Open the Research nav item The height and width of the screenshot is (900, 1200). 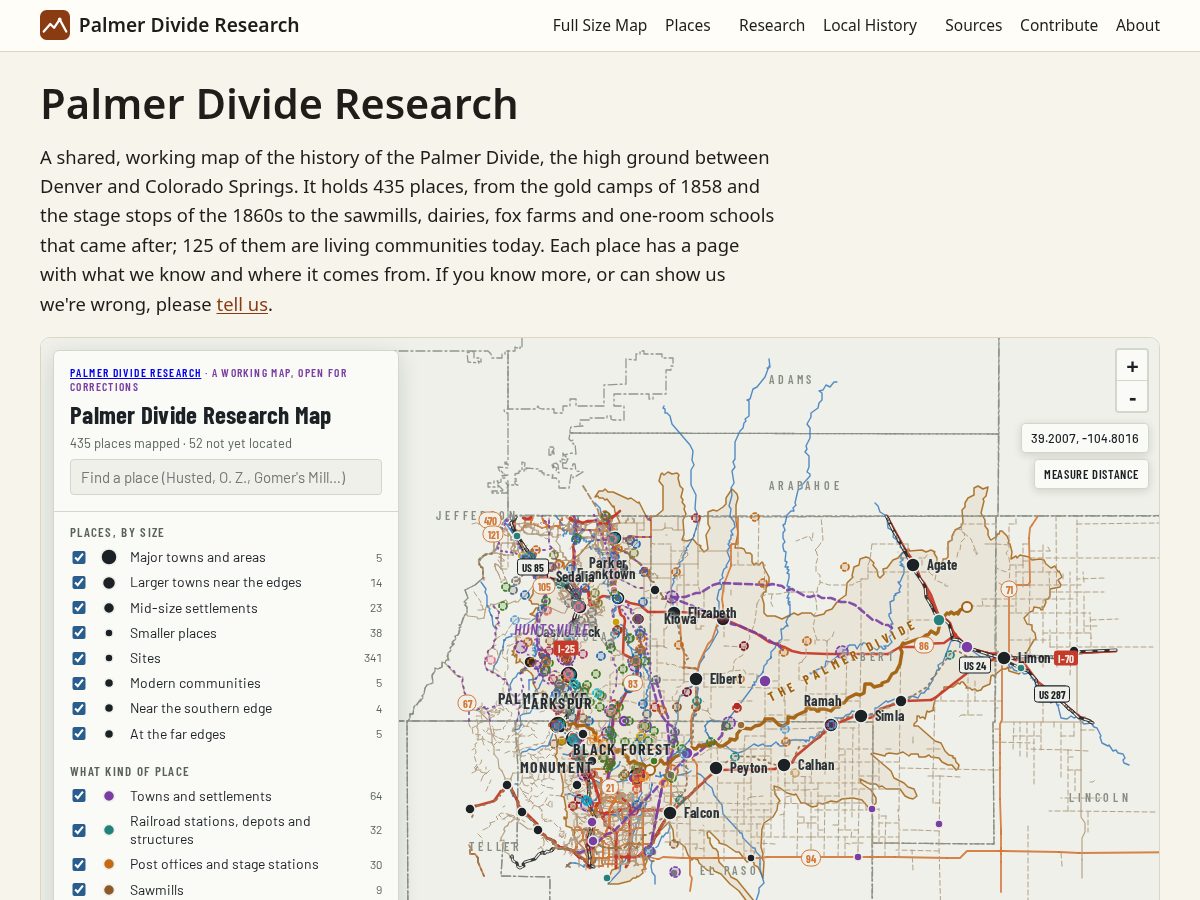click(x=772, y=25)
